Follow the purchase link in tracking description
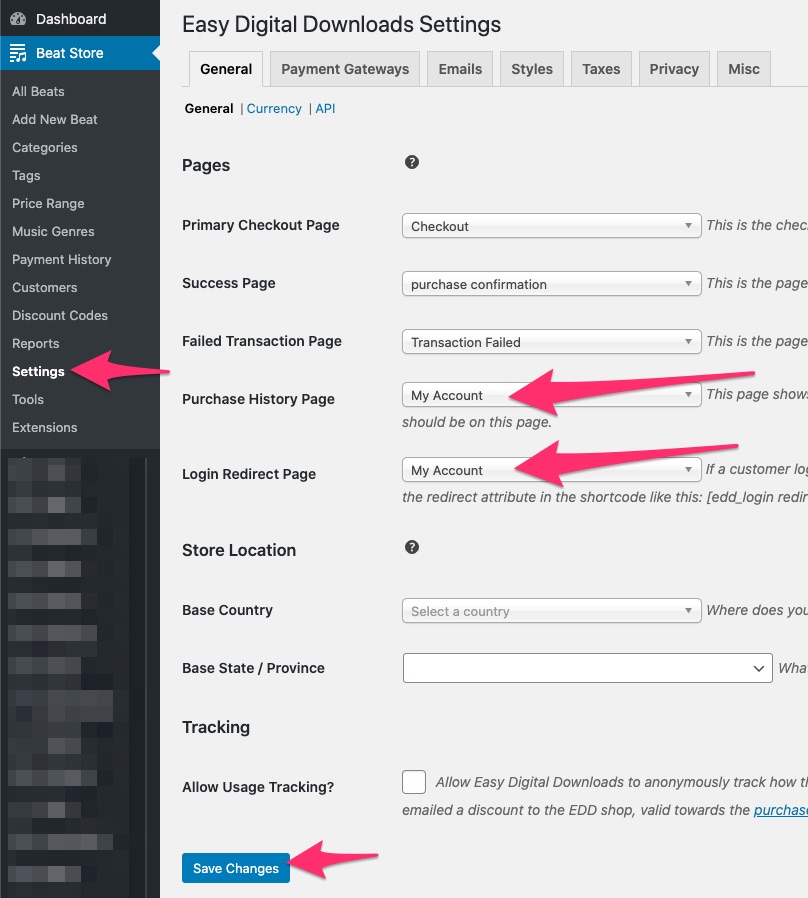The height and width of the screenshot is (898, 808). (x=781, y=810)
